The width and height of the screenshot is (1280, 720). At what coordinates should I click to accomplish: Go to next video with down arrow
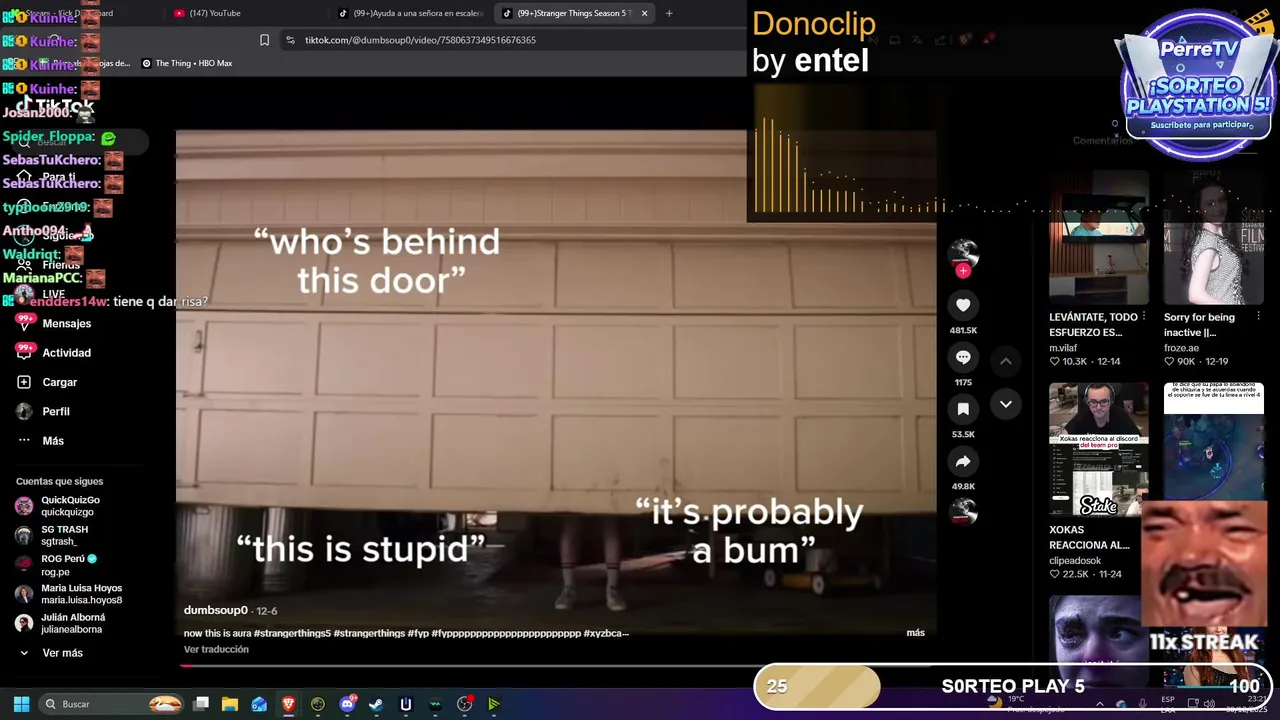click(x=1006, y=404)
